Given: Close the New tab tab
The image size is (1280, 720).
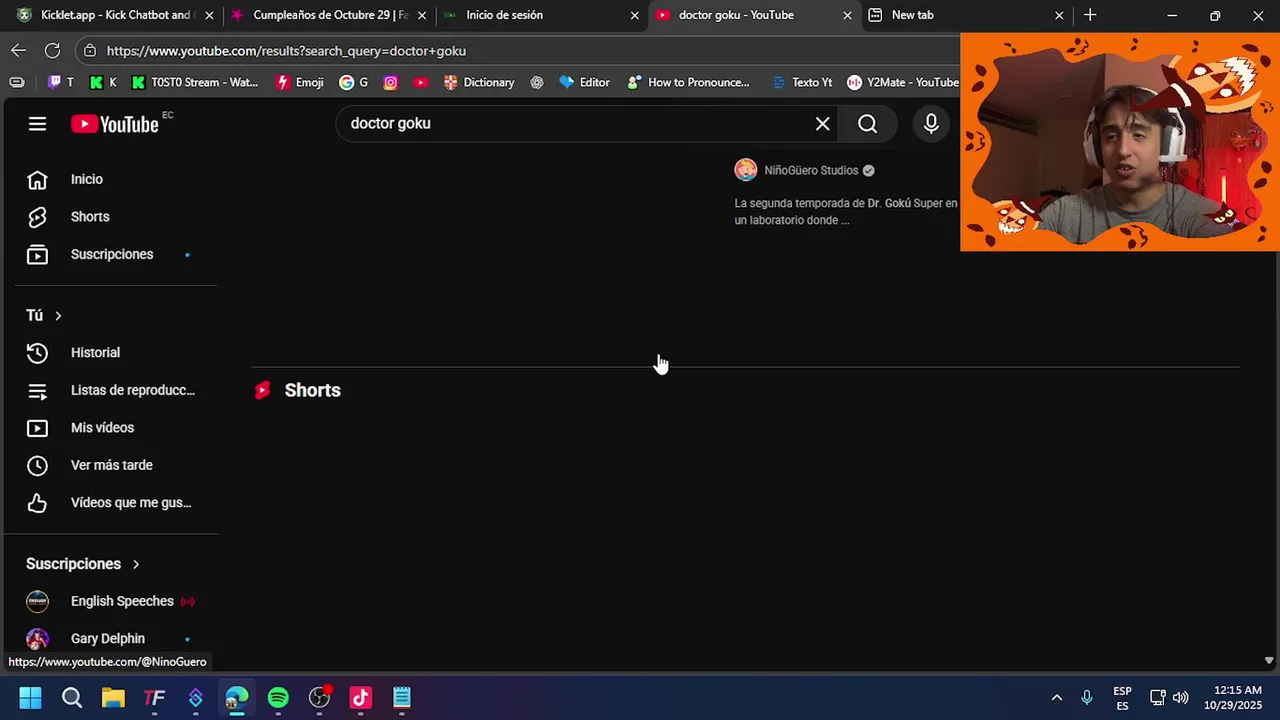Looking at the screenshot, I should pyautogui.click(x=1059, y=15).
